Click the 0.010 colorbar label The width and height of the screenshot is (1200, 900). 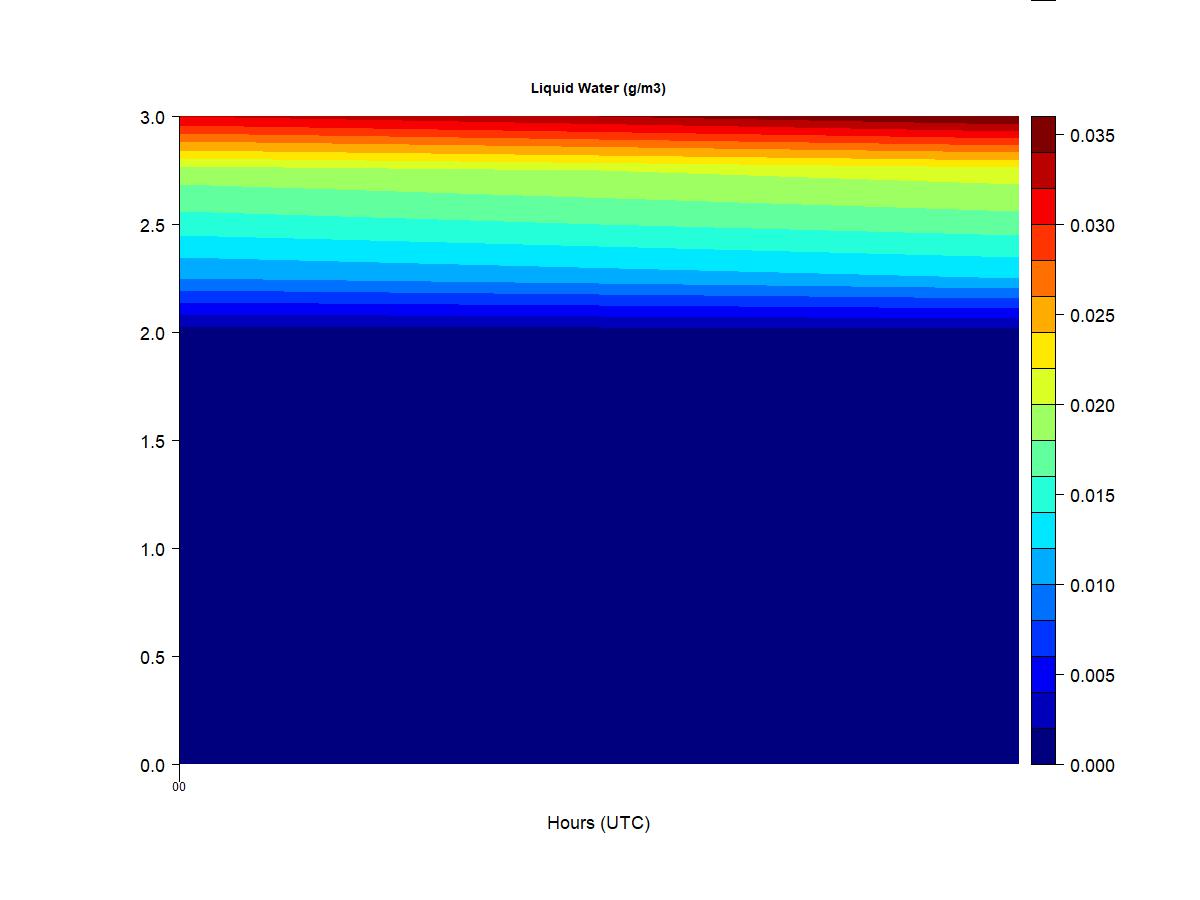point(1092,585)
